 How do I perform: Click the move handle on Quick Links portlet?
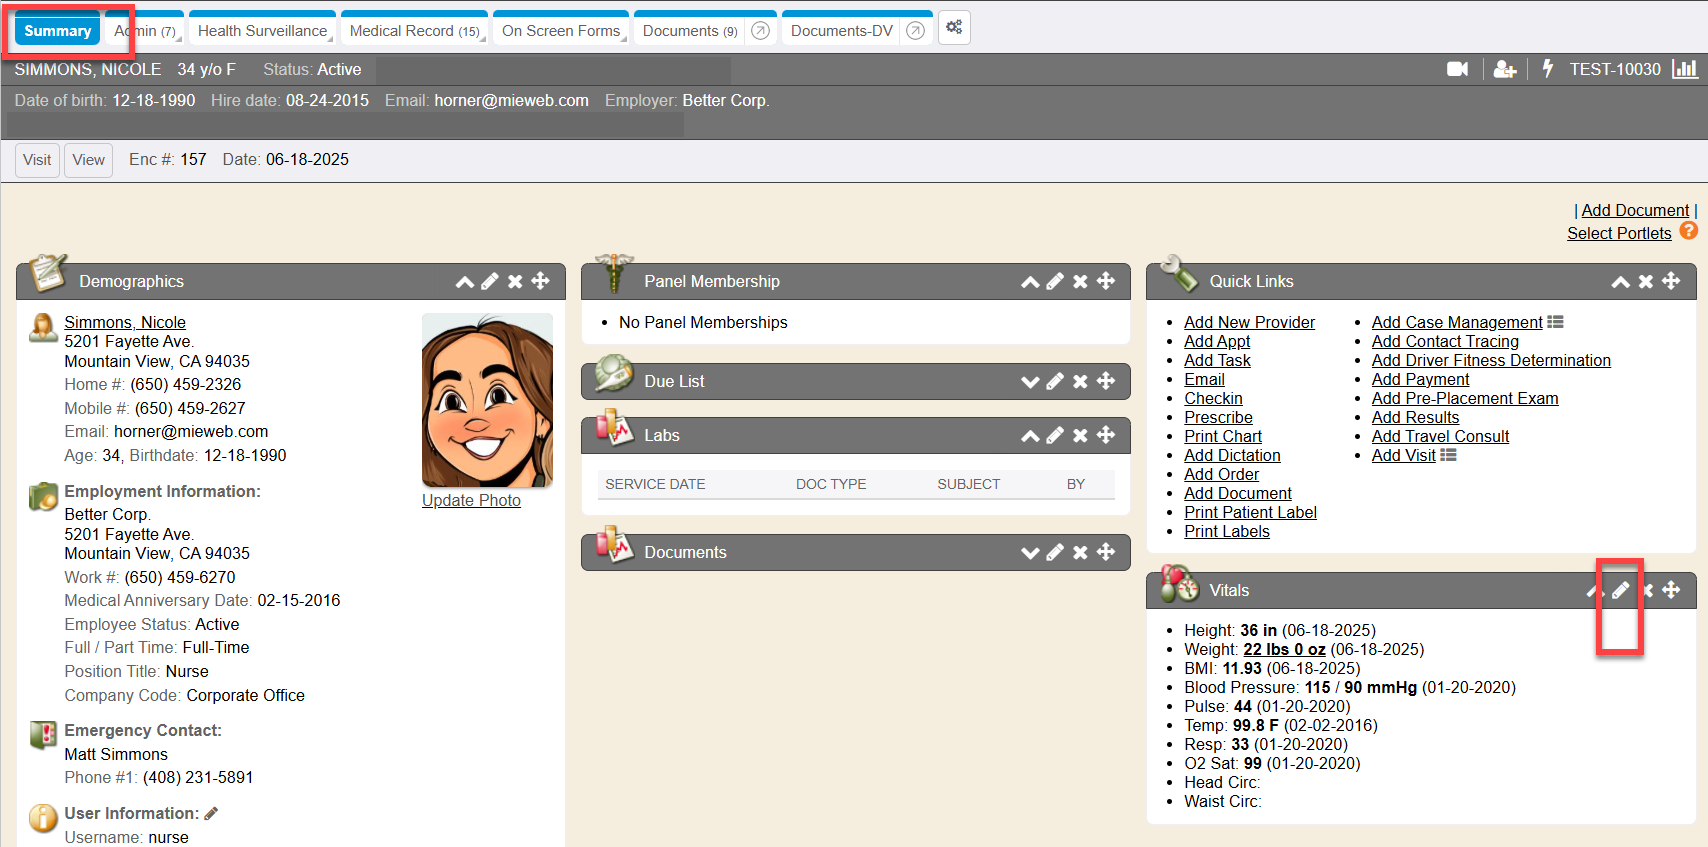coord(1671,281)
